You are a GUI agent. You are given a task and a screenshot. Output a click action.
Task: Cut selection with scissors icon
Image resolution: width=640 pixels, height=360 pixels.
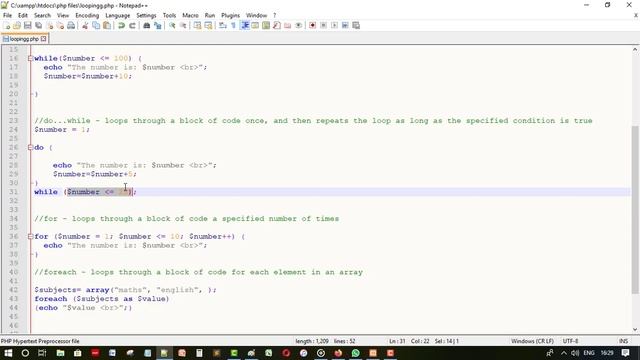tap(85, 25)
